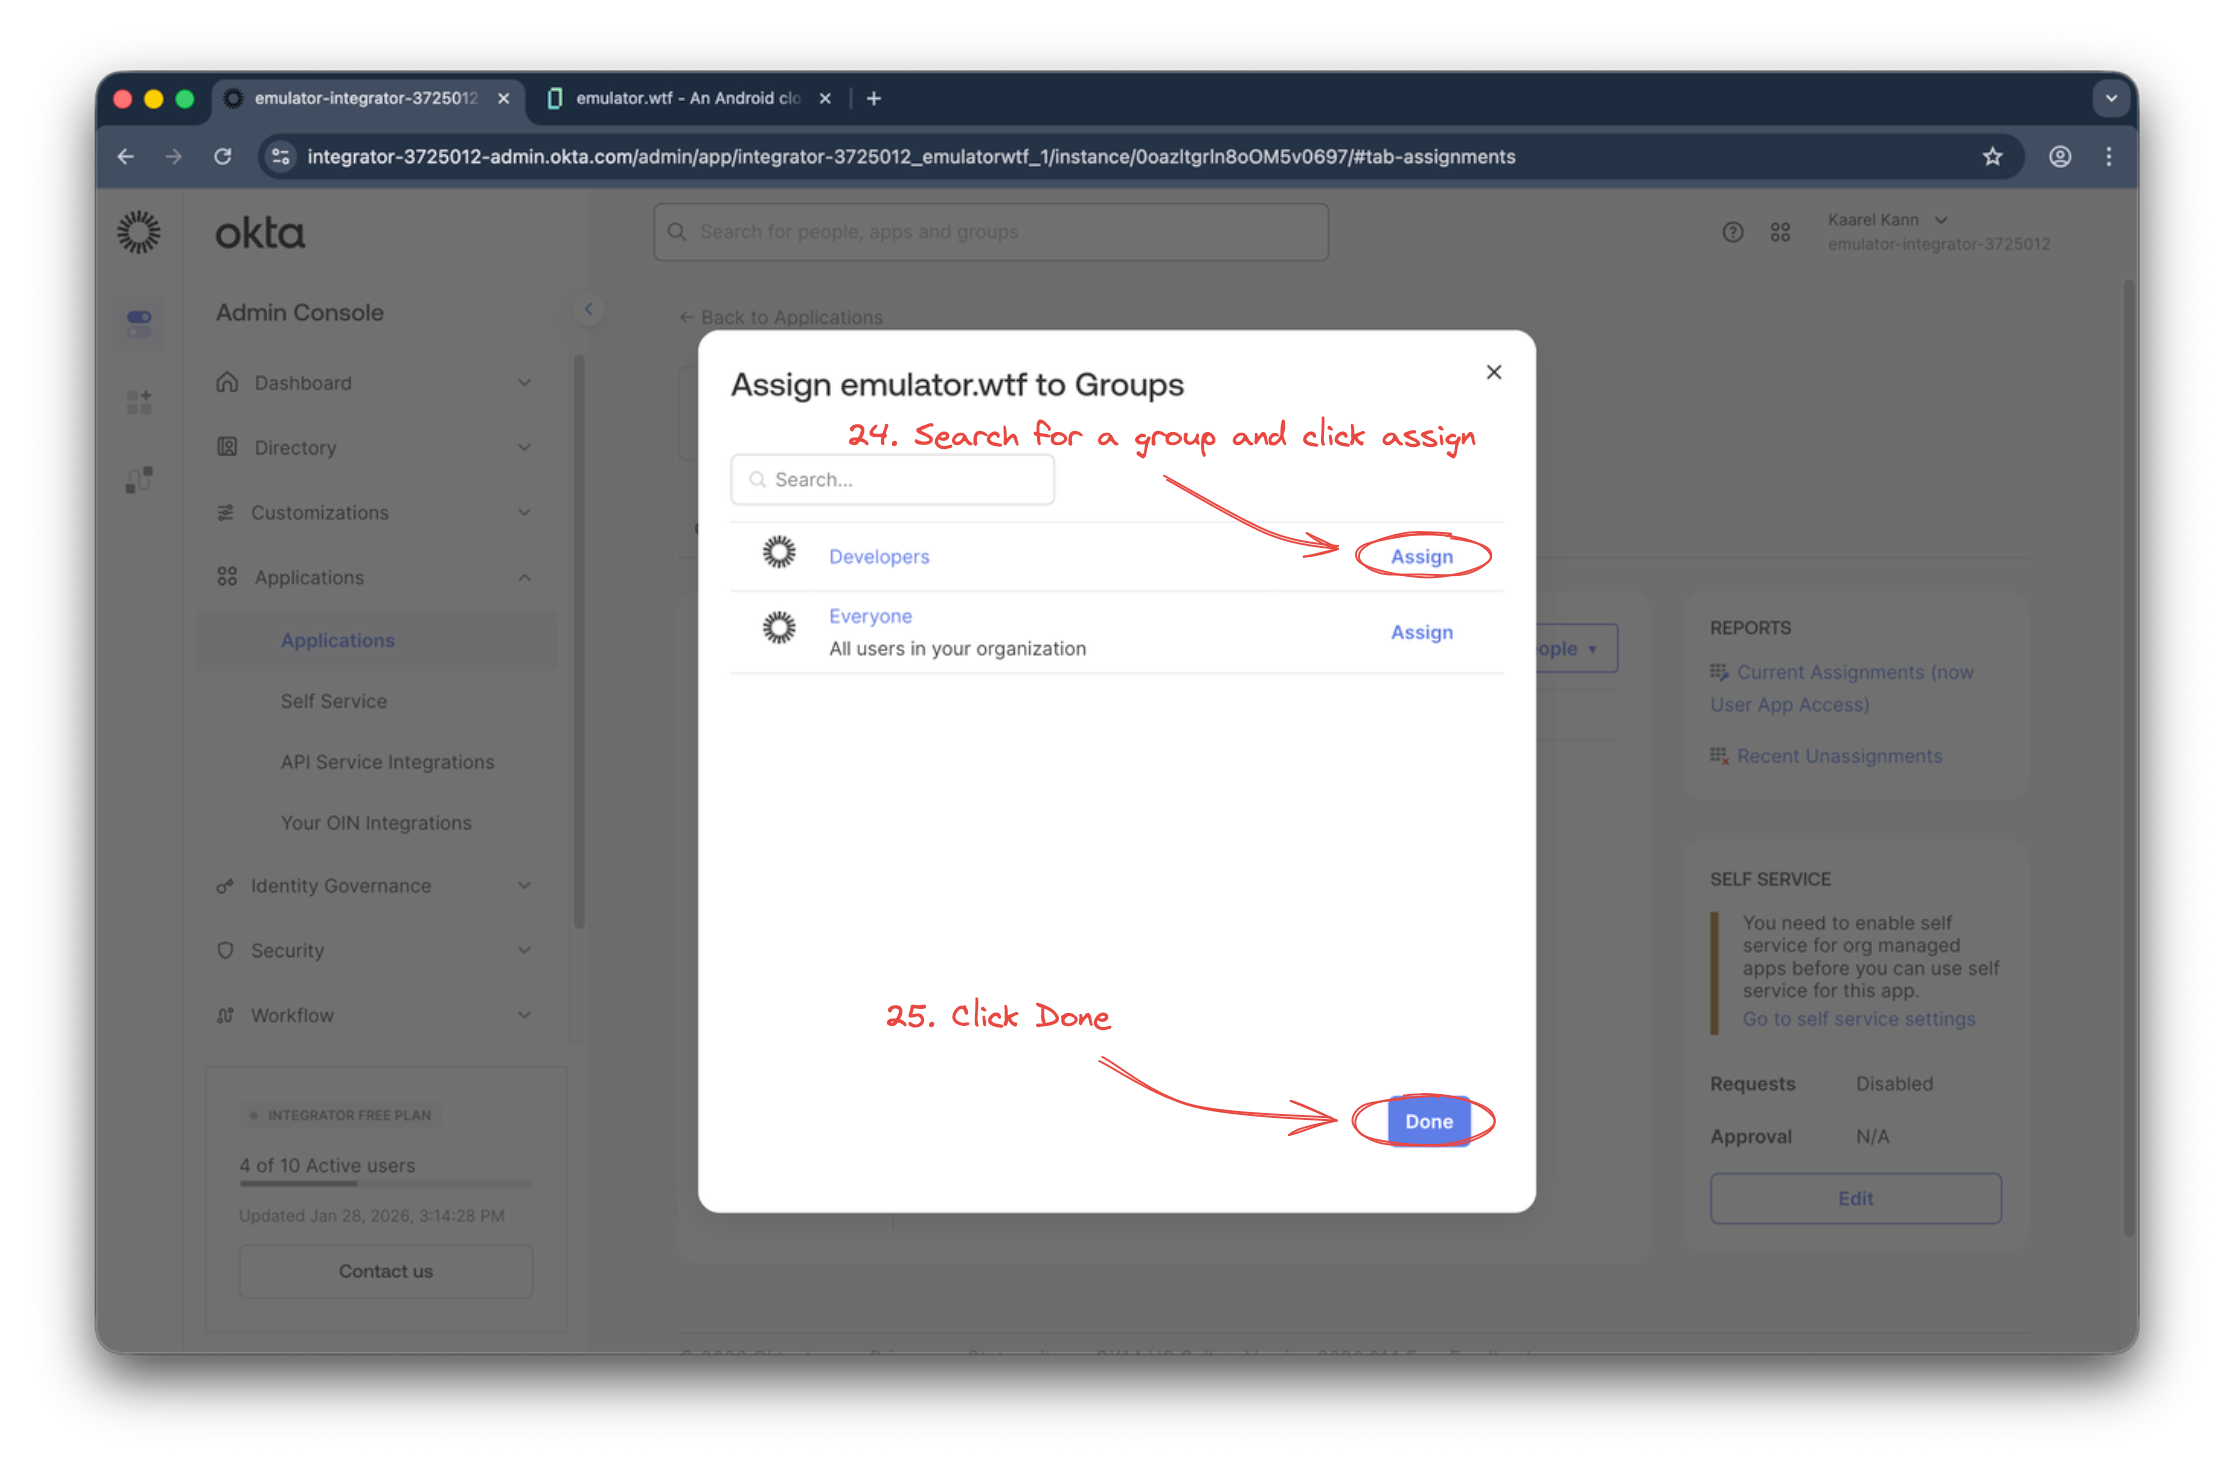
Task: Click the Everyone group logo icon
Action: [x=779, y=628]
